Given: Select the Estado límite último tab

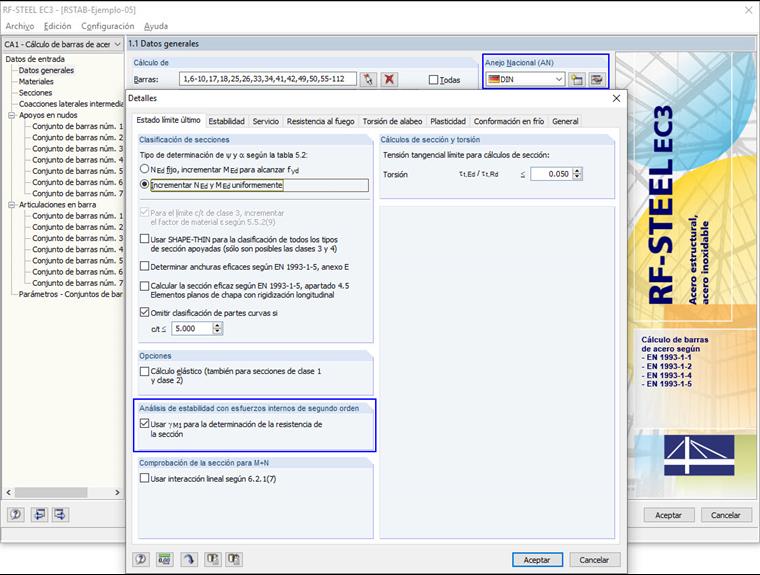Looking at the screenshot, I should click(x=168, y=120).
